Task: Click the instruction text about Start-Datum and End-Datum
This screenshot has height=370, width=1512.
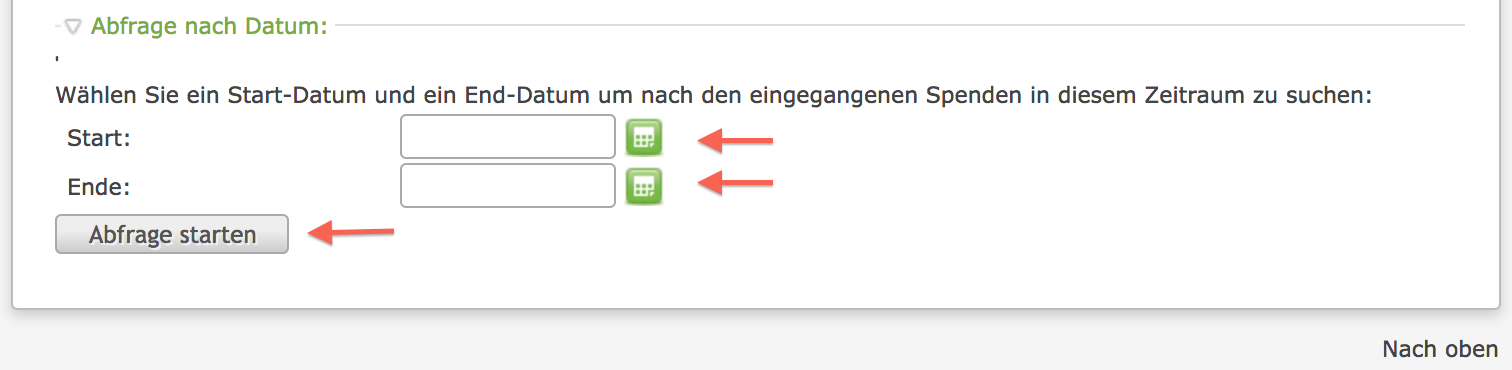Action: pyautogui.click(x=714, y=97)
